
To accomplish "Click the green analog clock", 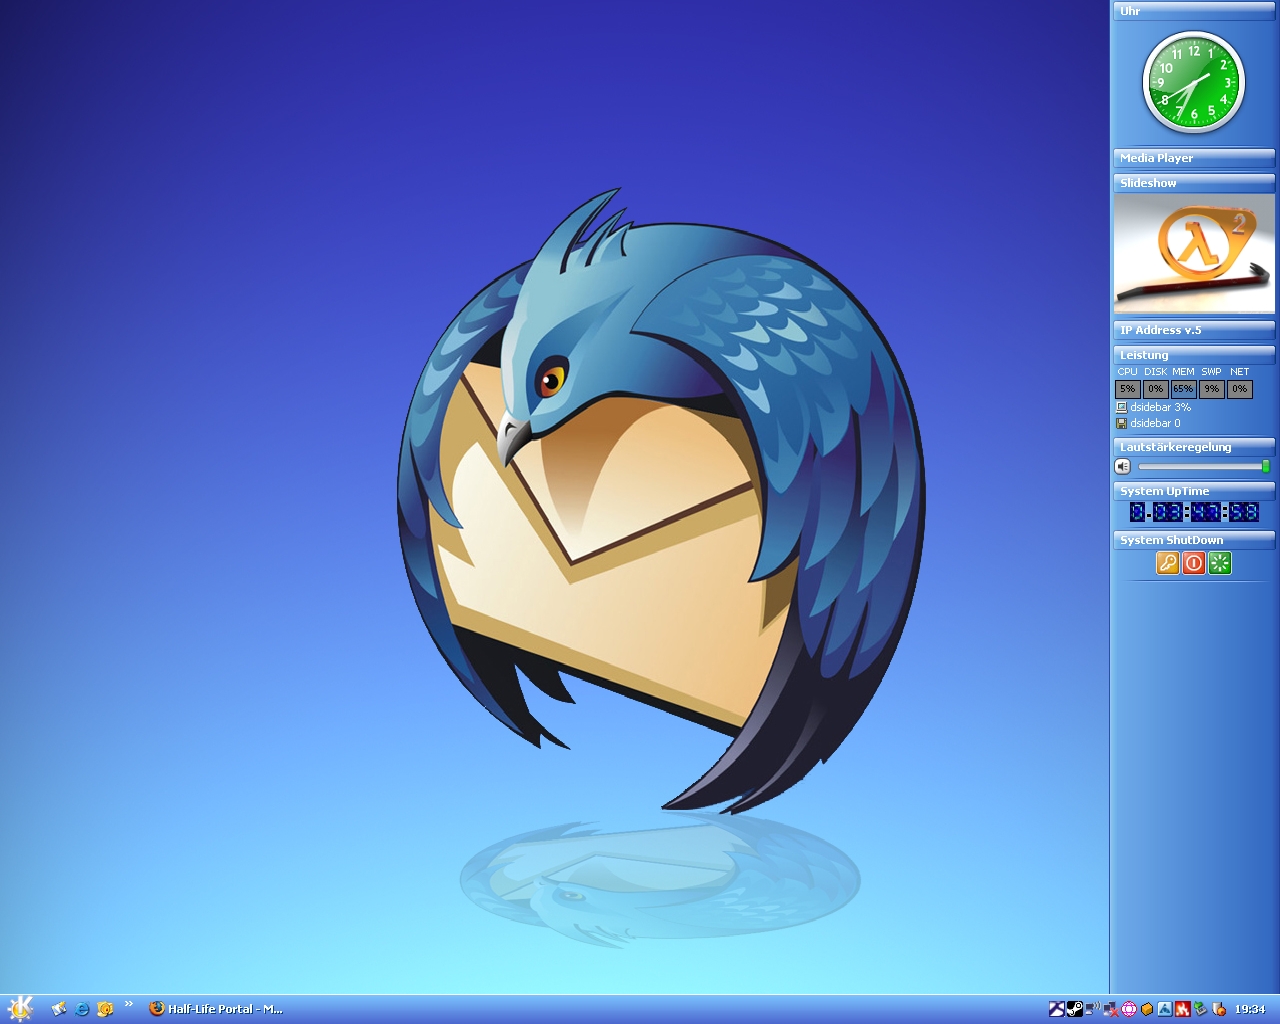I will (1193, 82).
